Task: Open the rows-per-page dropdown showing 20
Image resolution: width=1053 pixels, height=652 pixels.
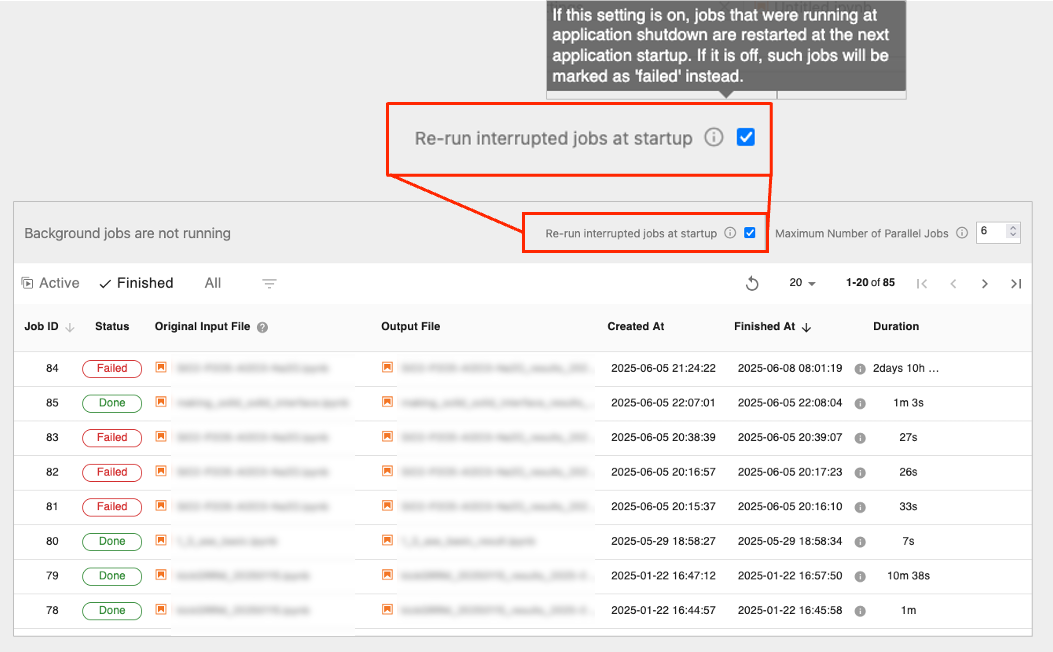Action: 802,284
